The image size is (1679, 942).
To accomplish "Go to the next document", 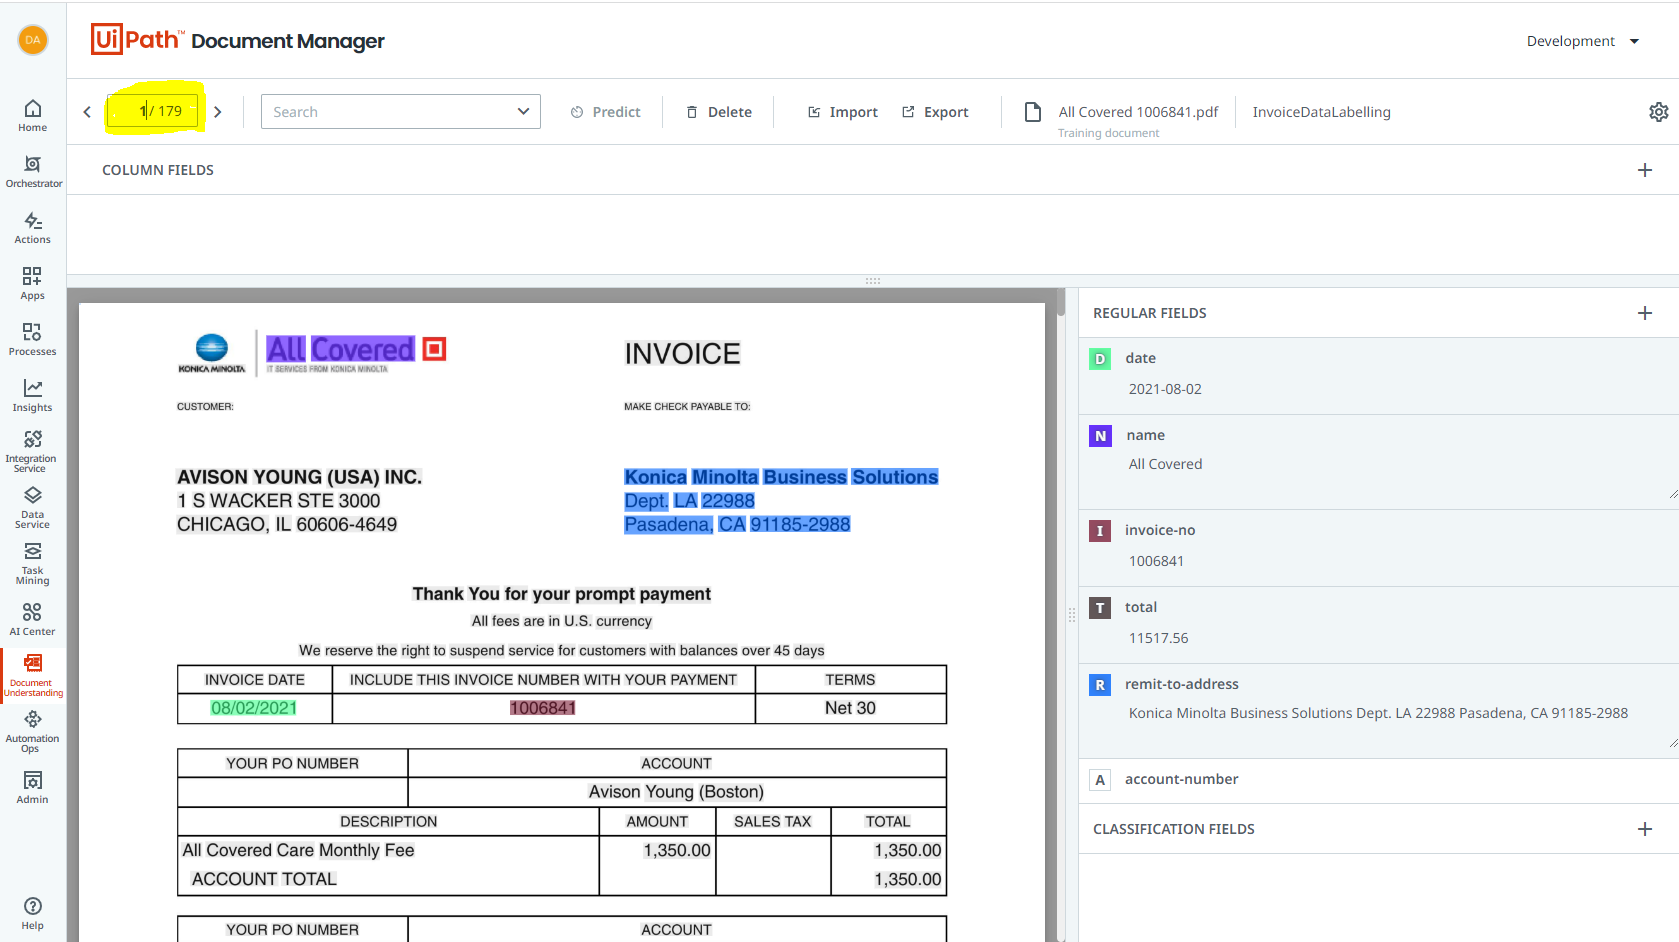I will pos(218,112).
